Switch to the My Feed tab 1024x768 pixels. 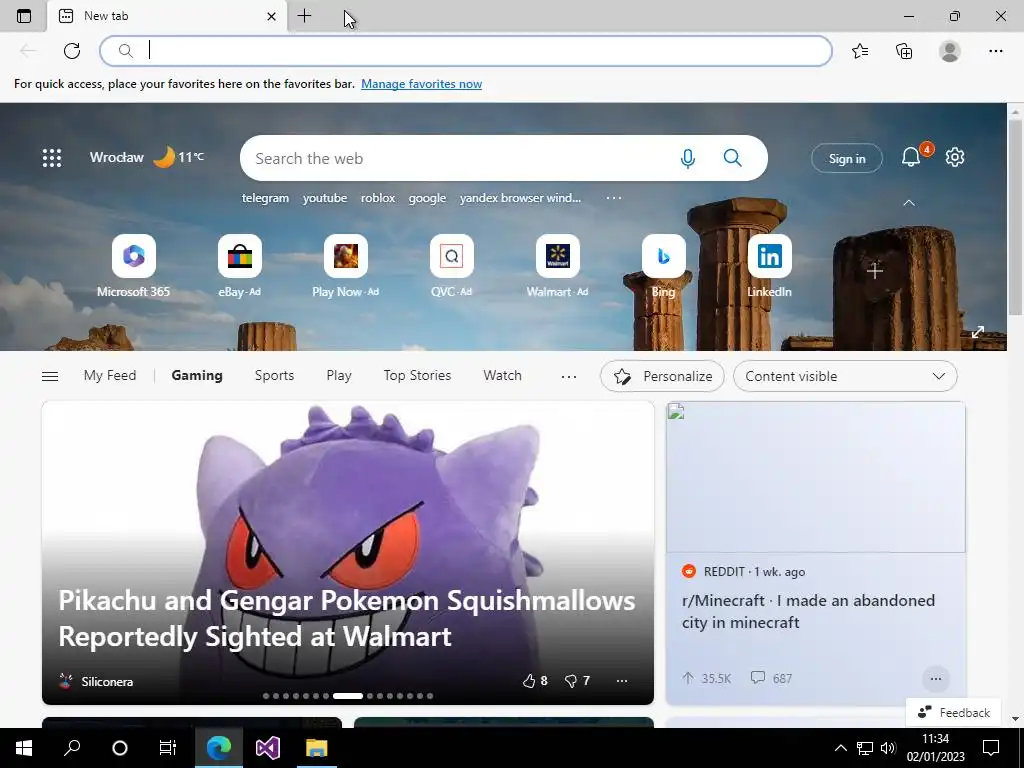coord(110,376)
